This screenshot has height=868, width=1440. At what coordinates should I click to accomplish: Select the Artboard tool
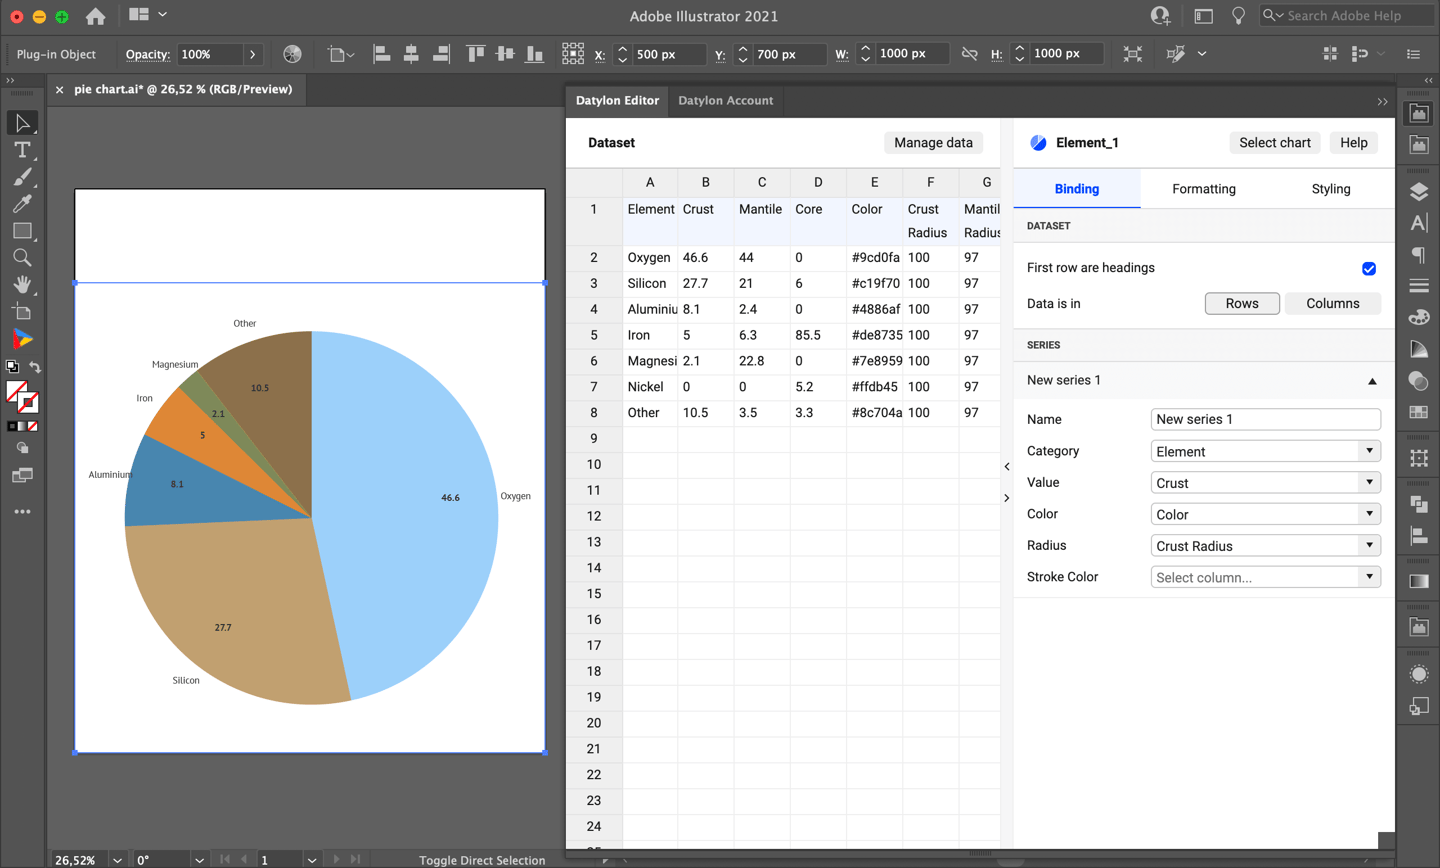22,312
